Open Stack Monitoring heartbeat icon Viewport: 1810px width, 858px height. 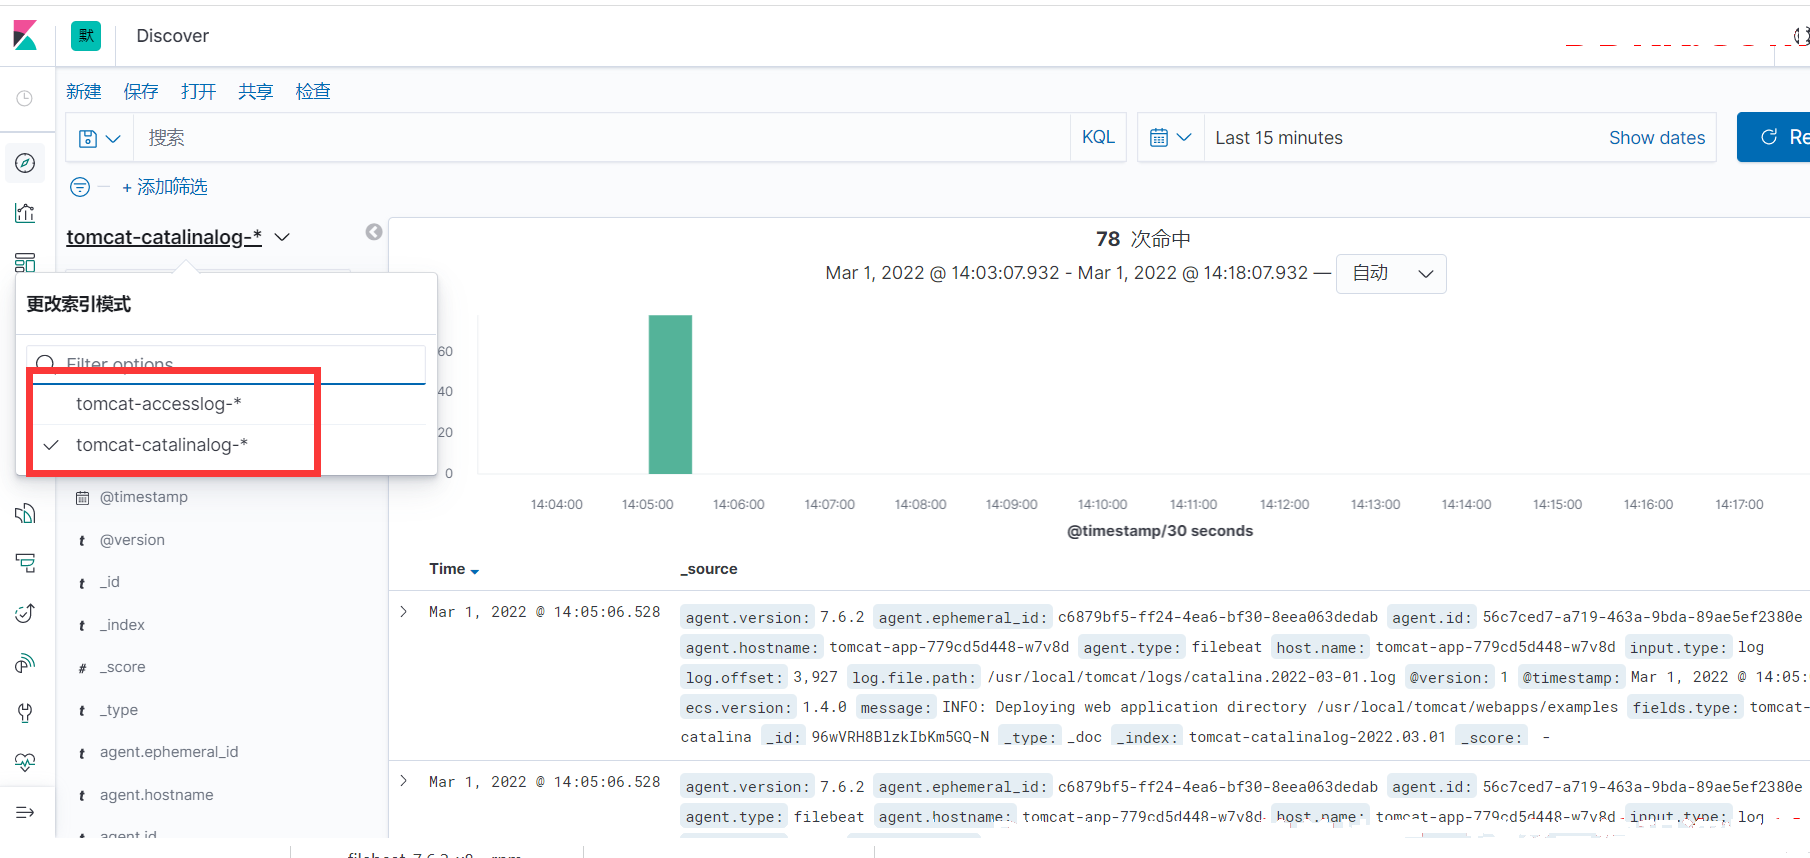25,762
